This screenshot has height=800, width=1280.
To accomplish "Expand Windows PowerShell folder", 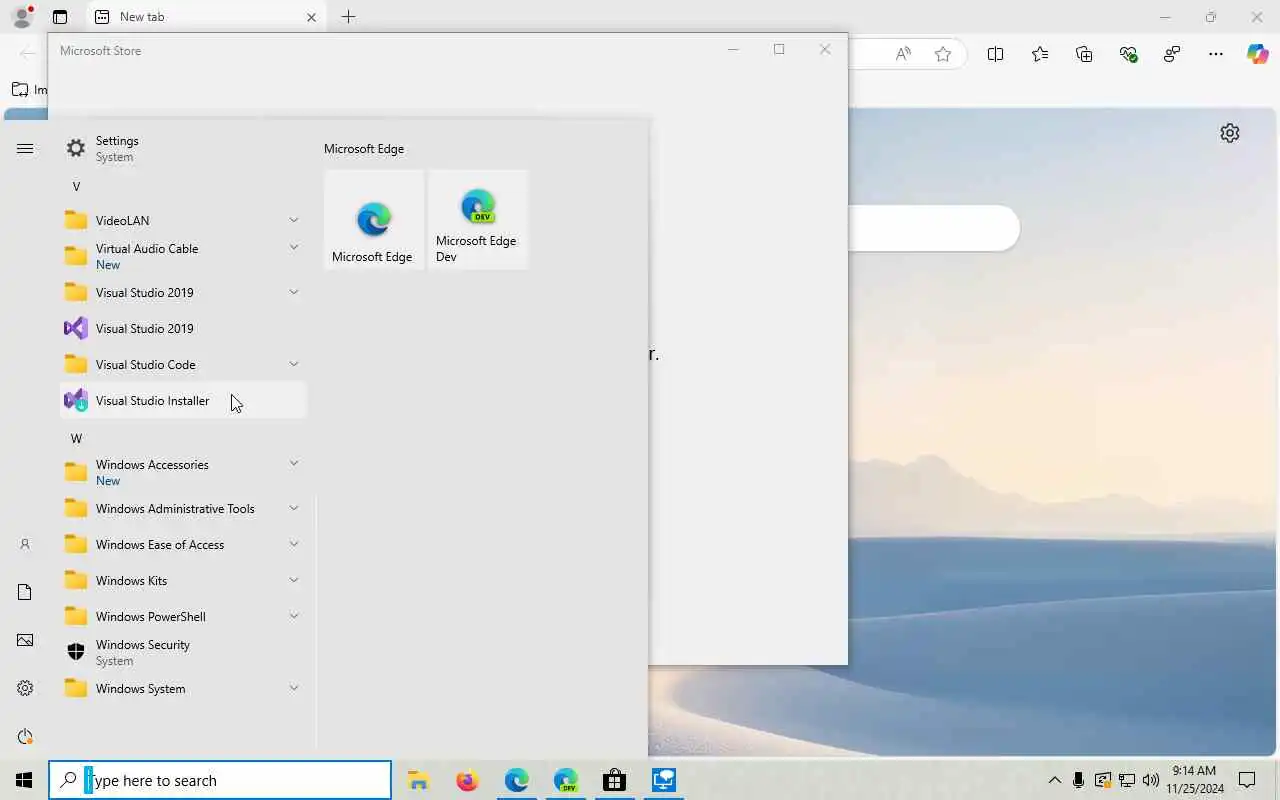I will coord(294,616).
